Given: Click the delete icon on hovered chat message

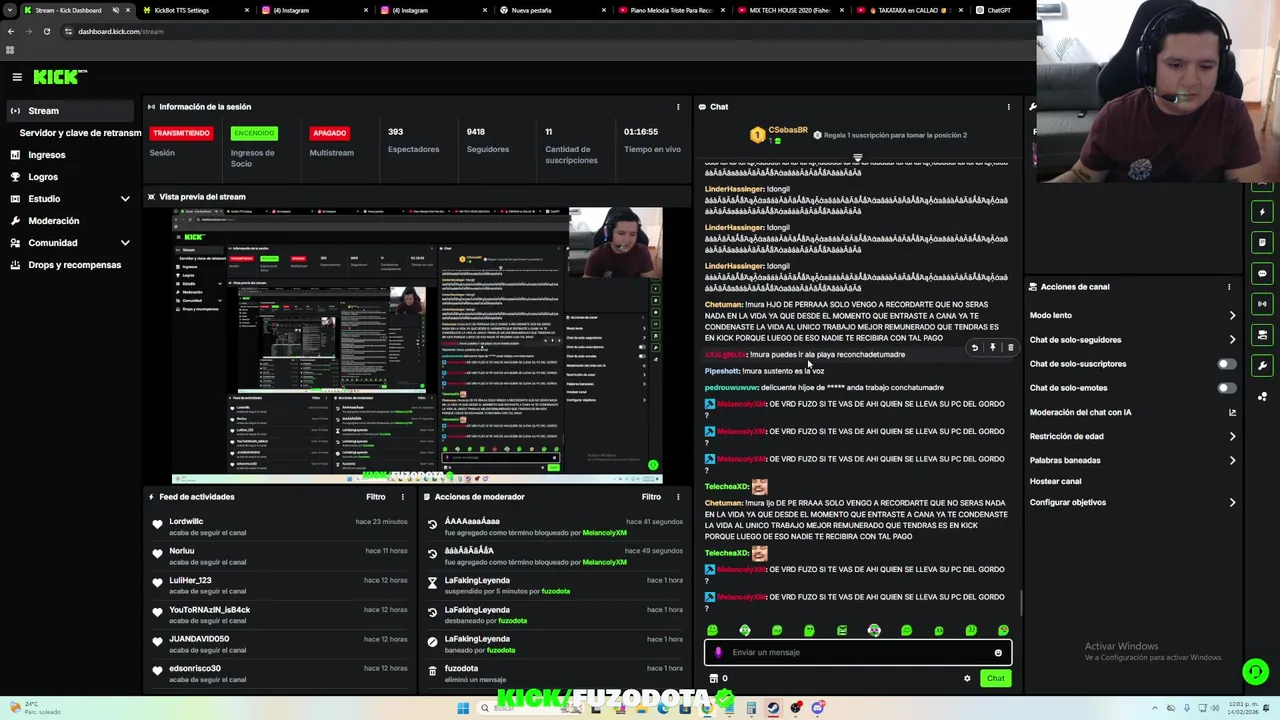Looking at the screenshot, I should pos(1010,348).
